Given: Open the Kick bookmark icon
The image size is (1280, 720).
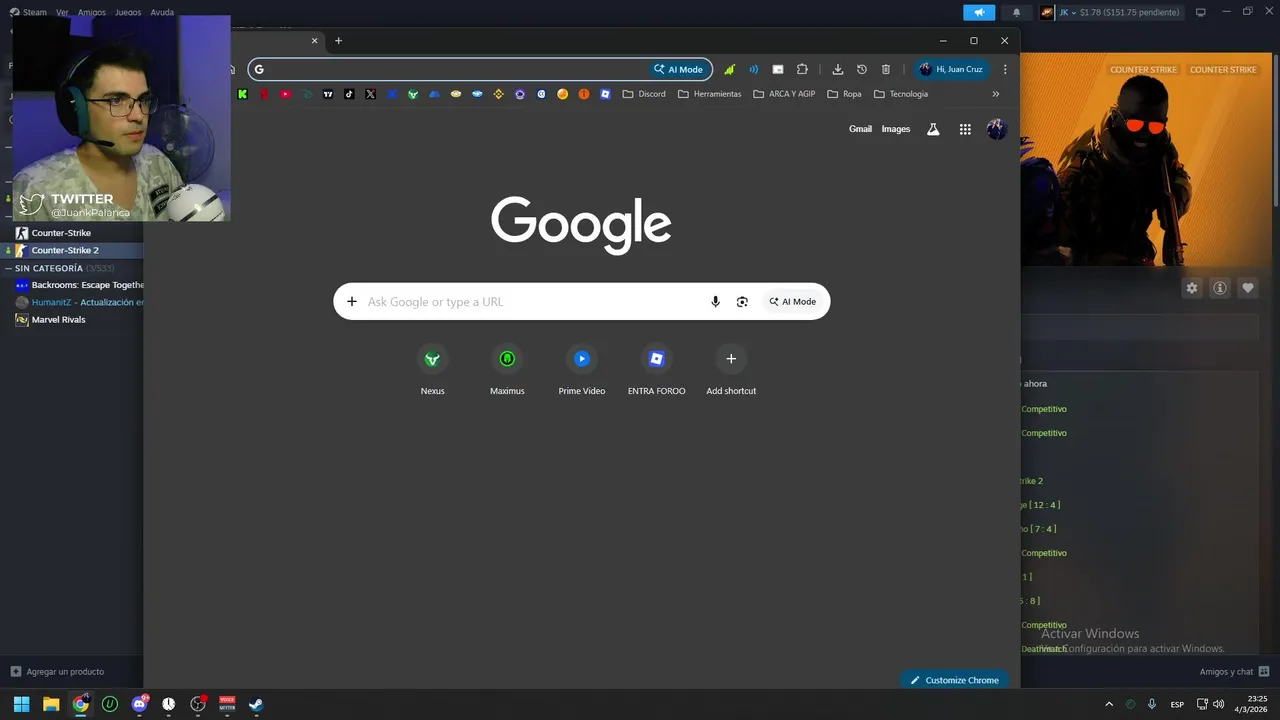Looking at the screenshot, I should (243, 94).
